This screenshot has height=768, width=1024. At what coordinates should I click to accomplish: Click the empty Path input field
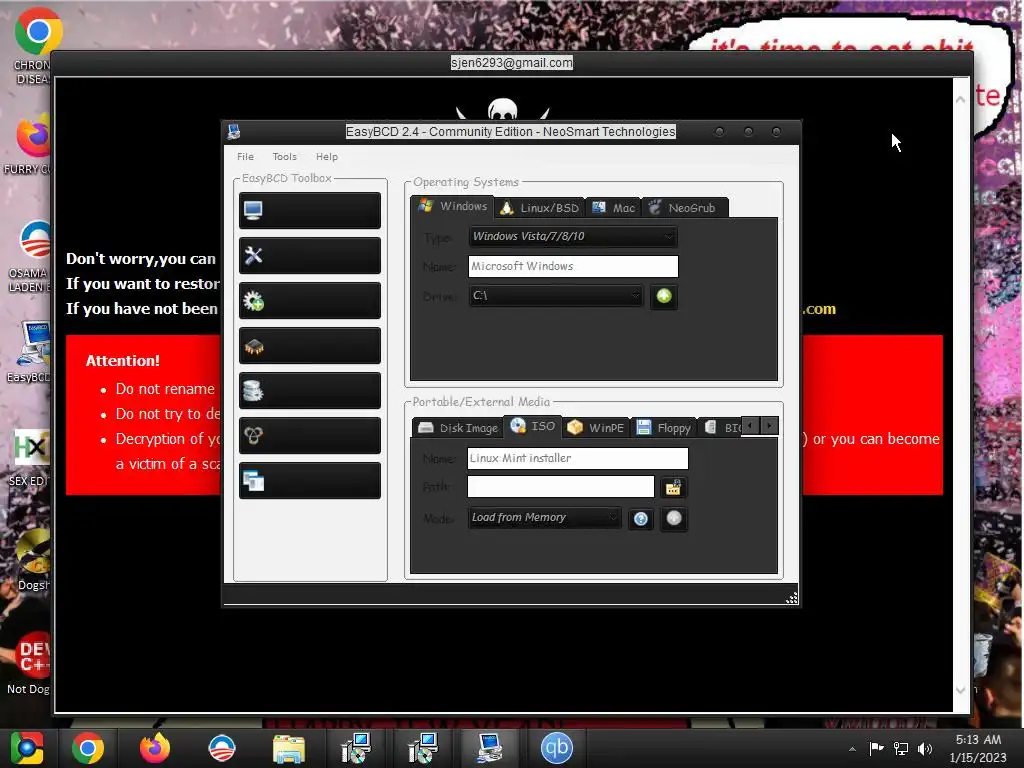[x=561, y=487]
